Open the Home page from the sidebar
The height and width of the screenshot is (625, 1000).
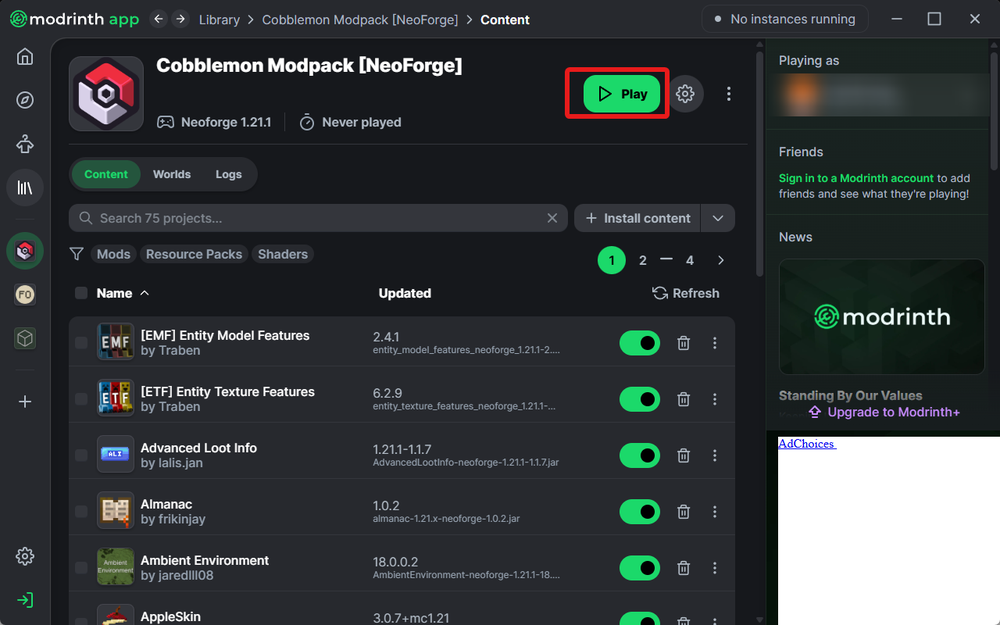coord(25,57)
